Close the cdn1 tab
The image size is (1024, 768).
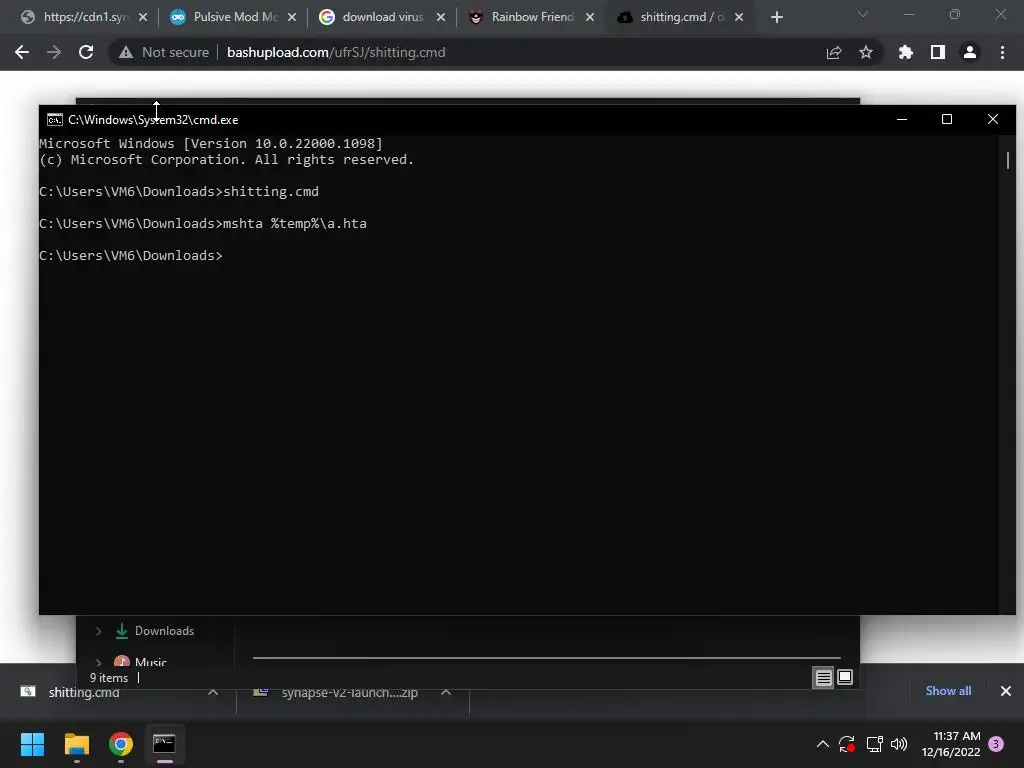coord(143,18)
